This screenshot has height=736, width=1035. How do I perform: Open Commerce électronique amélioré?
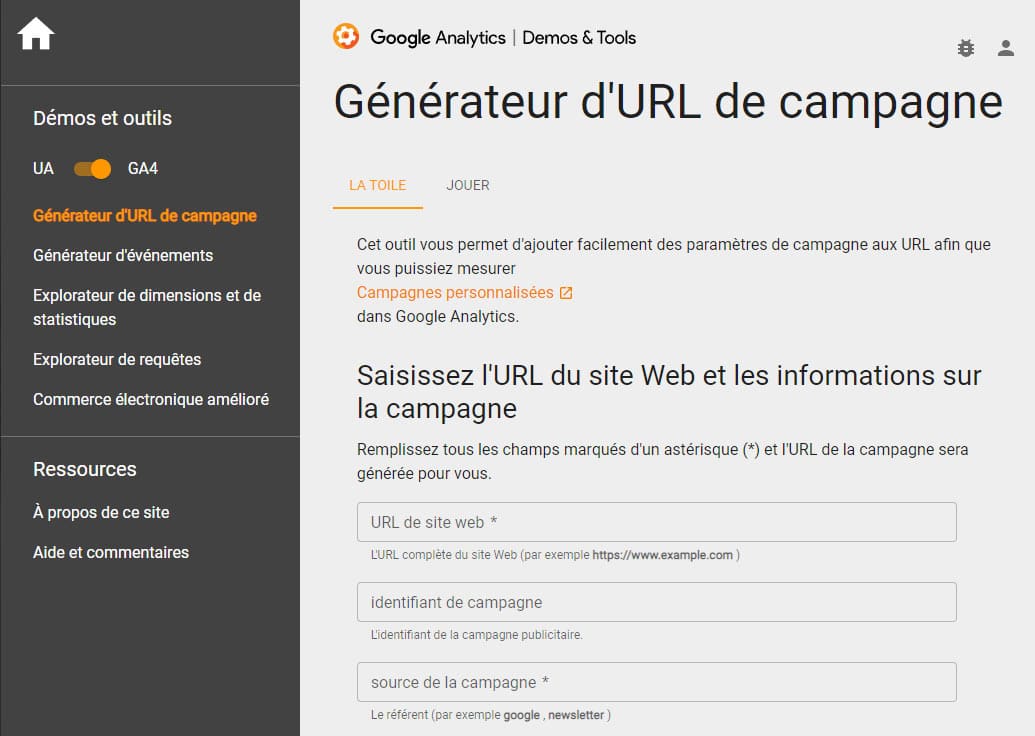click(151, 400)
